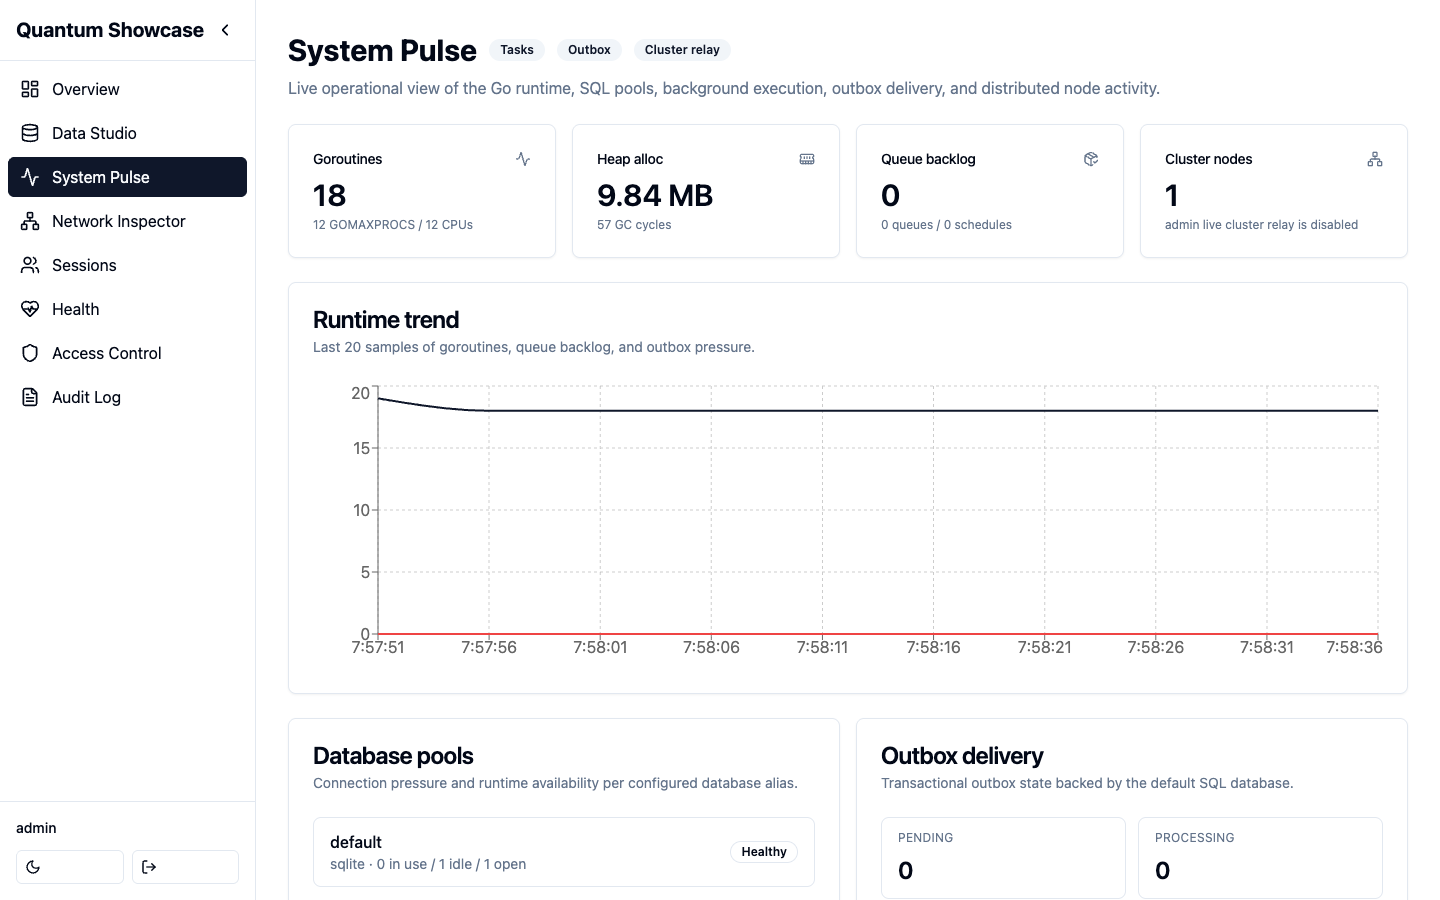This screenshot has width=1440, height=900.
Task: Toggle dark mode with moon button
Action: click(x=70, y=867)
